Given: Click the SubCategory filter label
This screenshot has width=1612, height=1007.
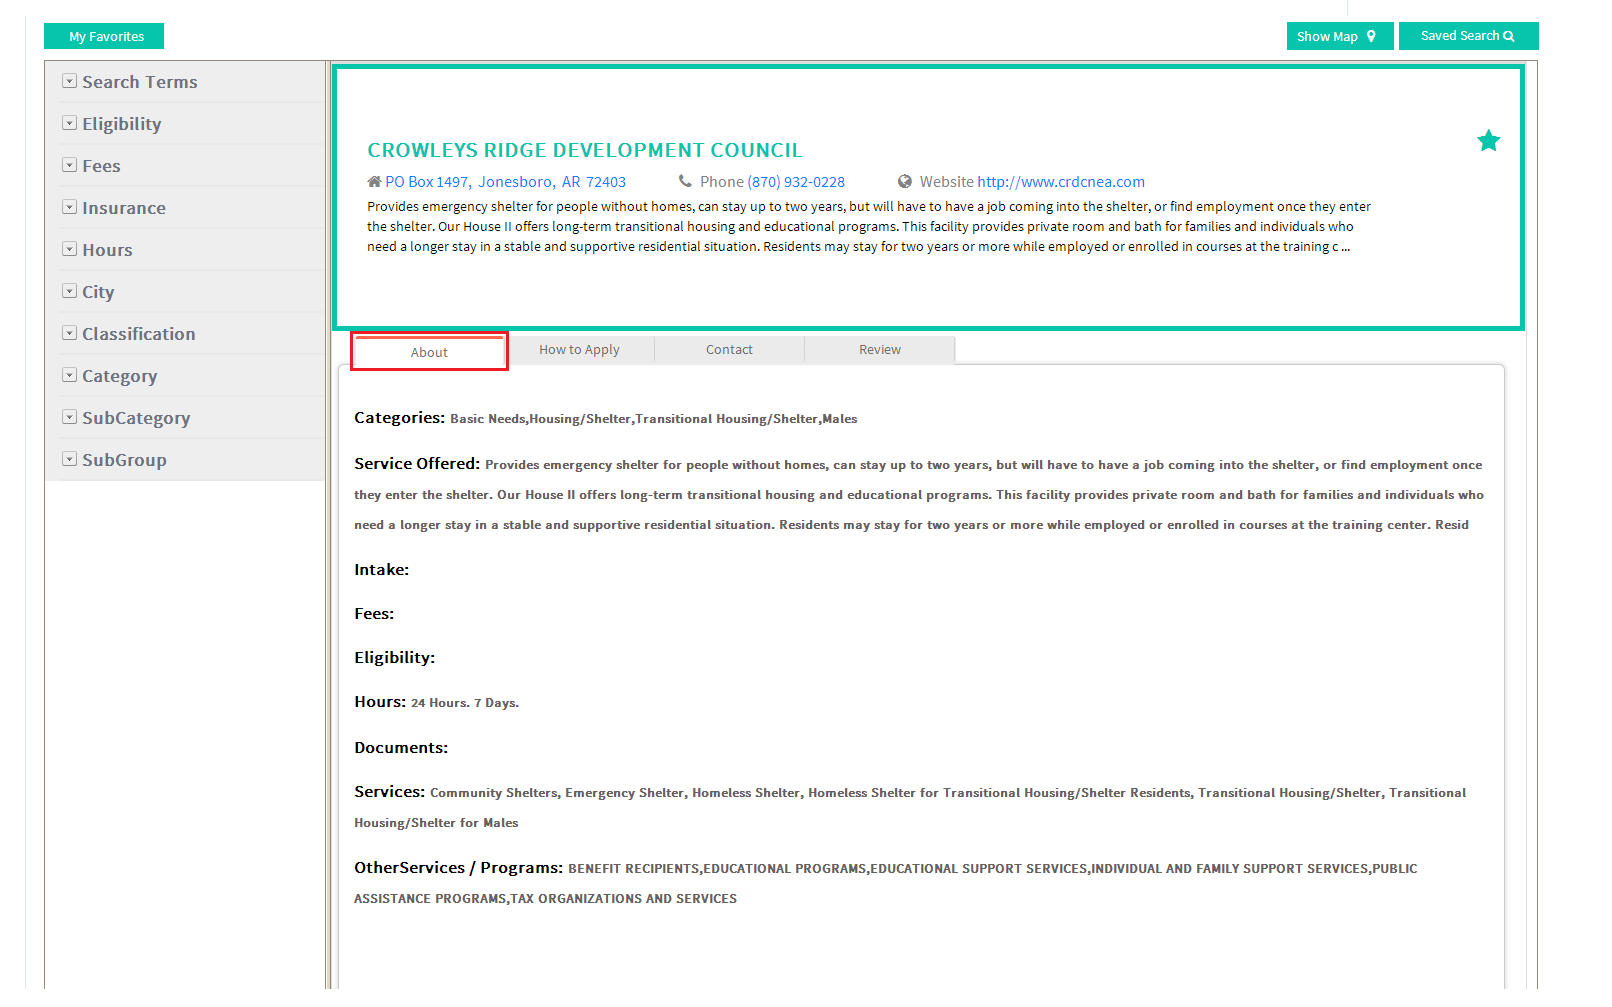Looking at the screenshot, I should point(136,418).
